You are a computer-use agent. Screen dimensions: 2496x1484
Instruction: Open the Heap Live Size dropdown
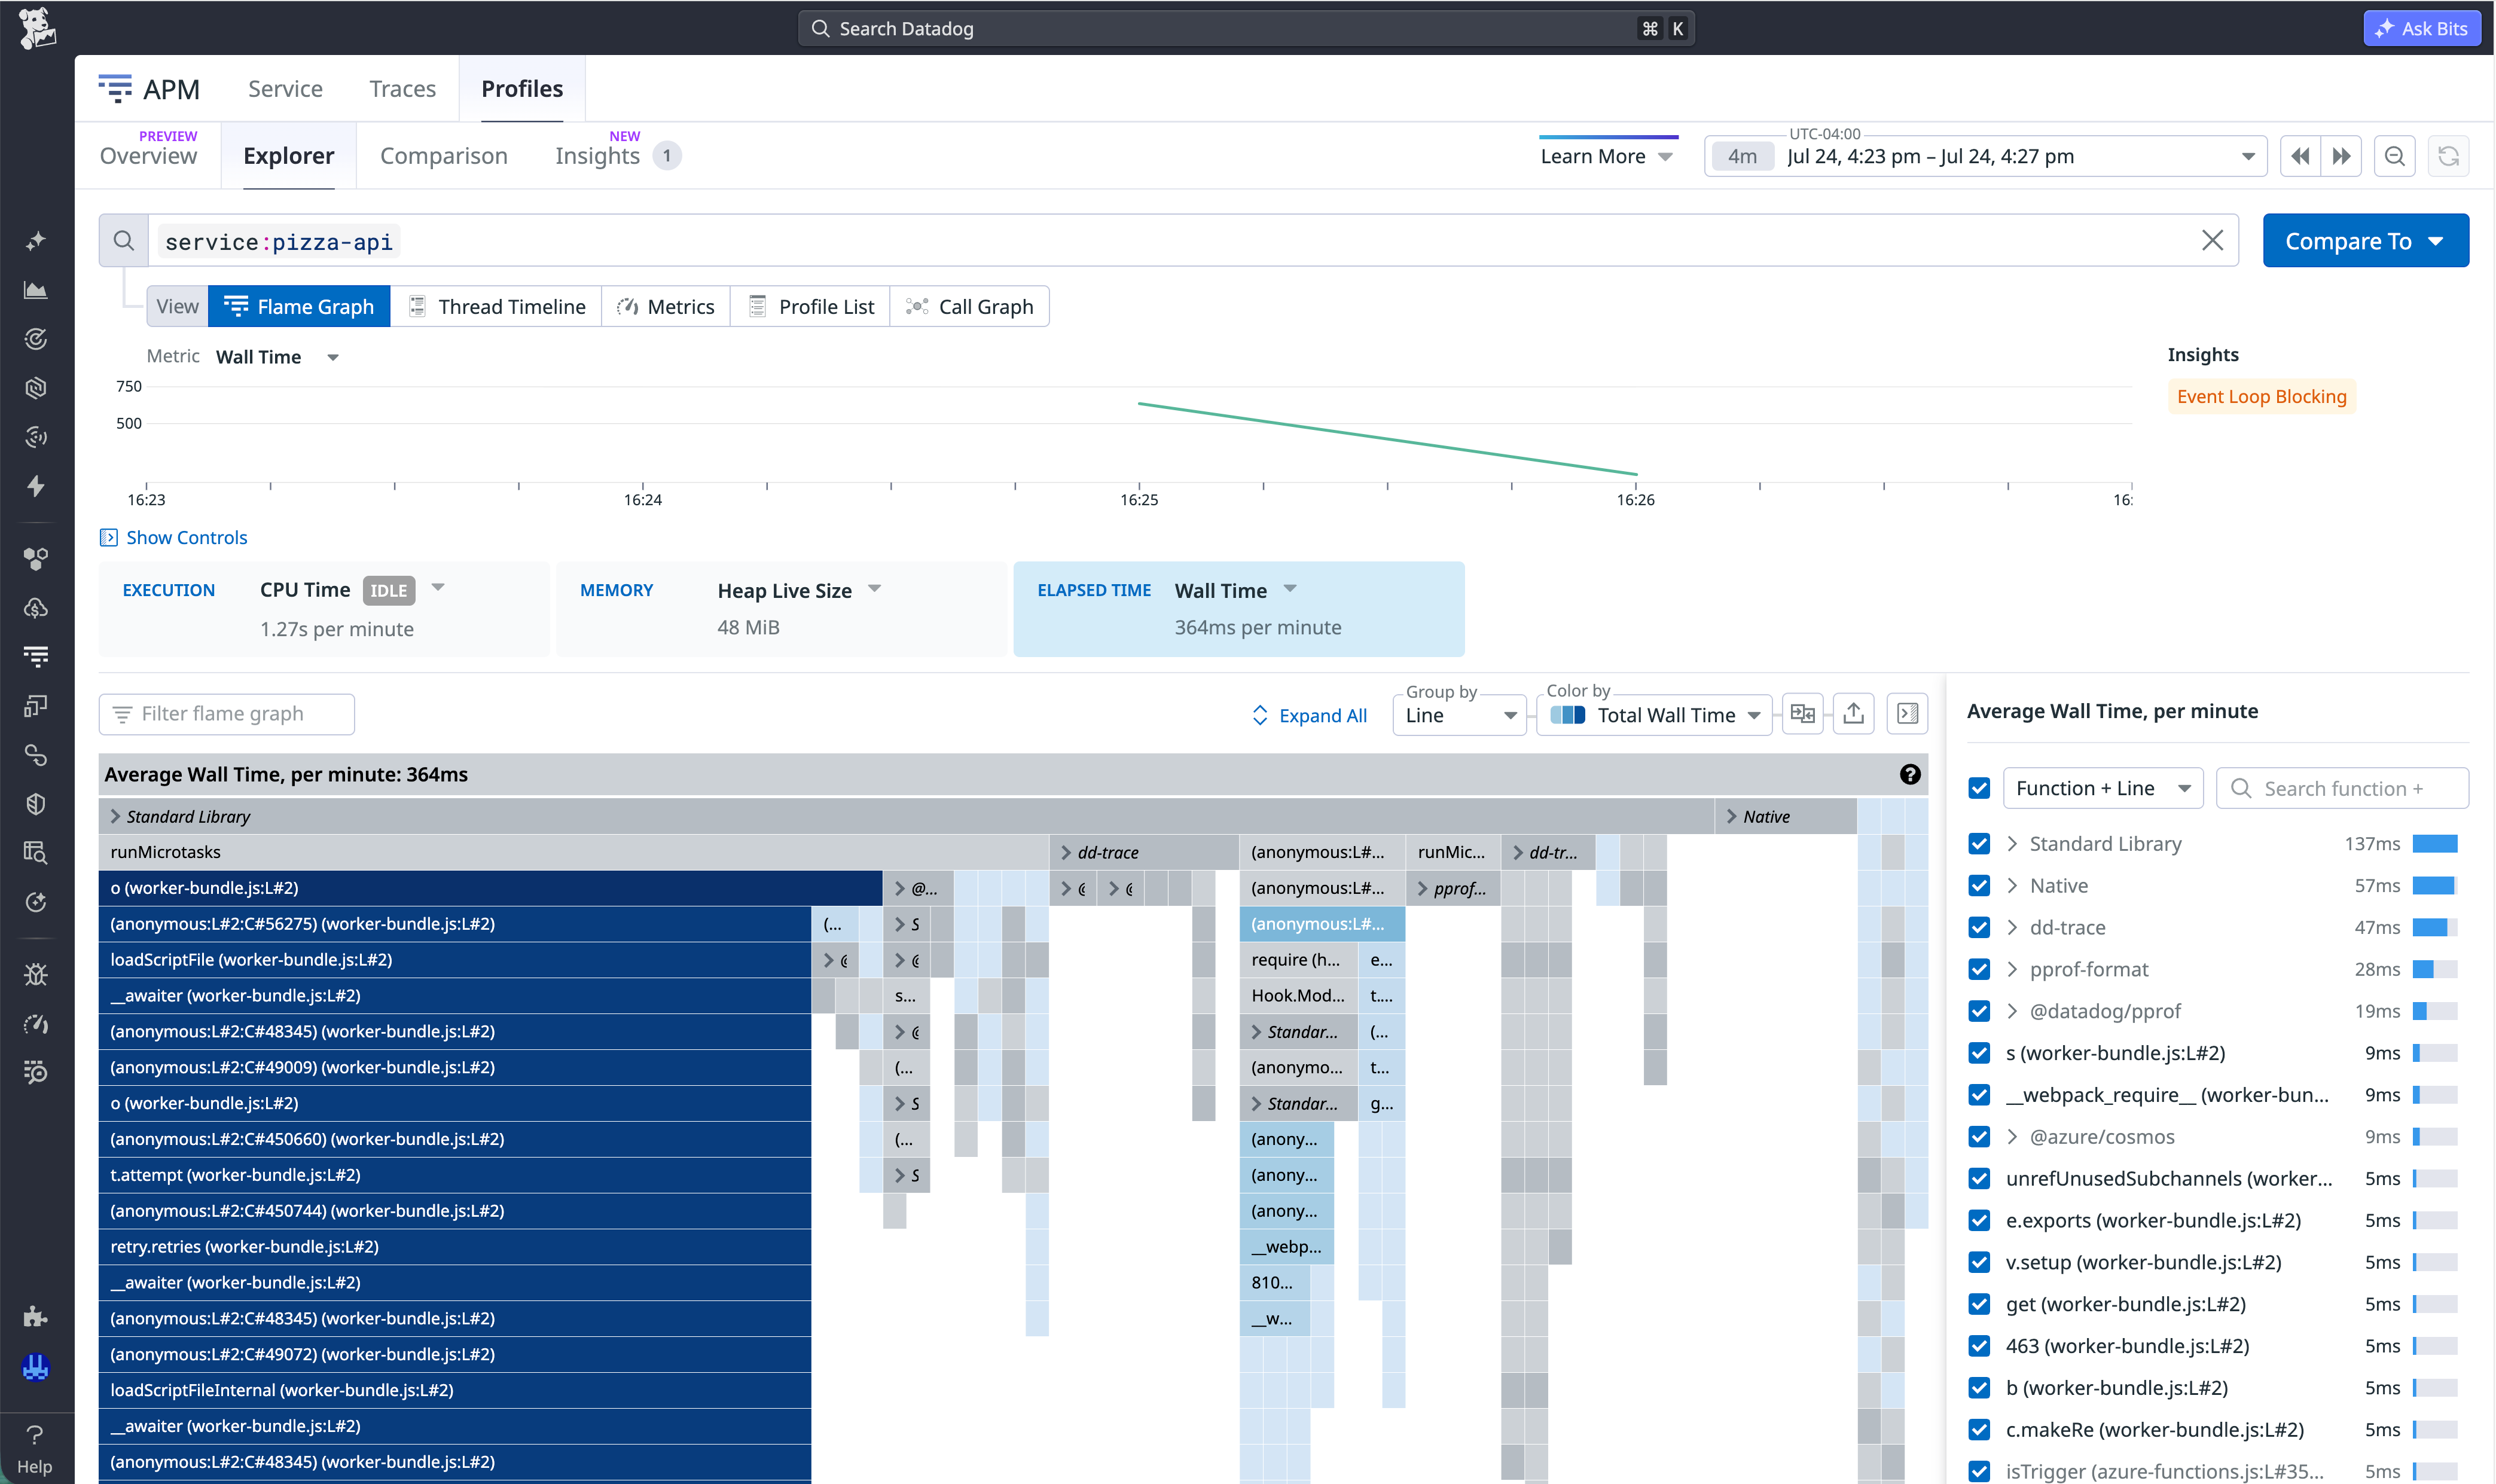point(875,589)
